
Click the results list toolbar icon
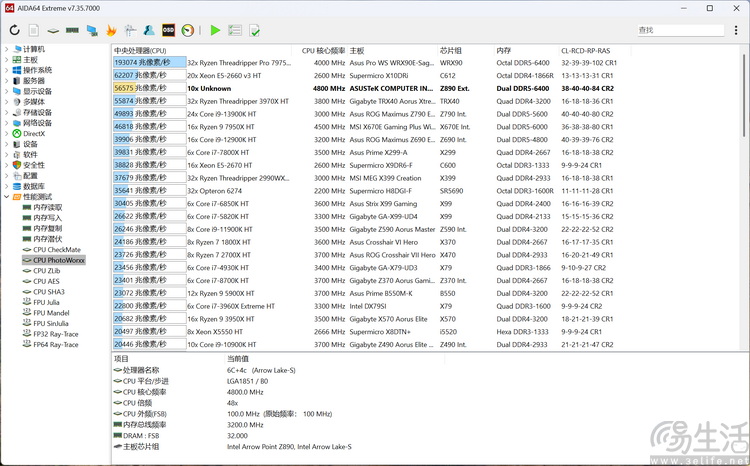click(x=235, y=30)
